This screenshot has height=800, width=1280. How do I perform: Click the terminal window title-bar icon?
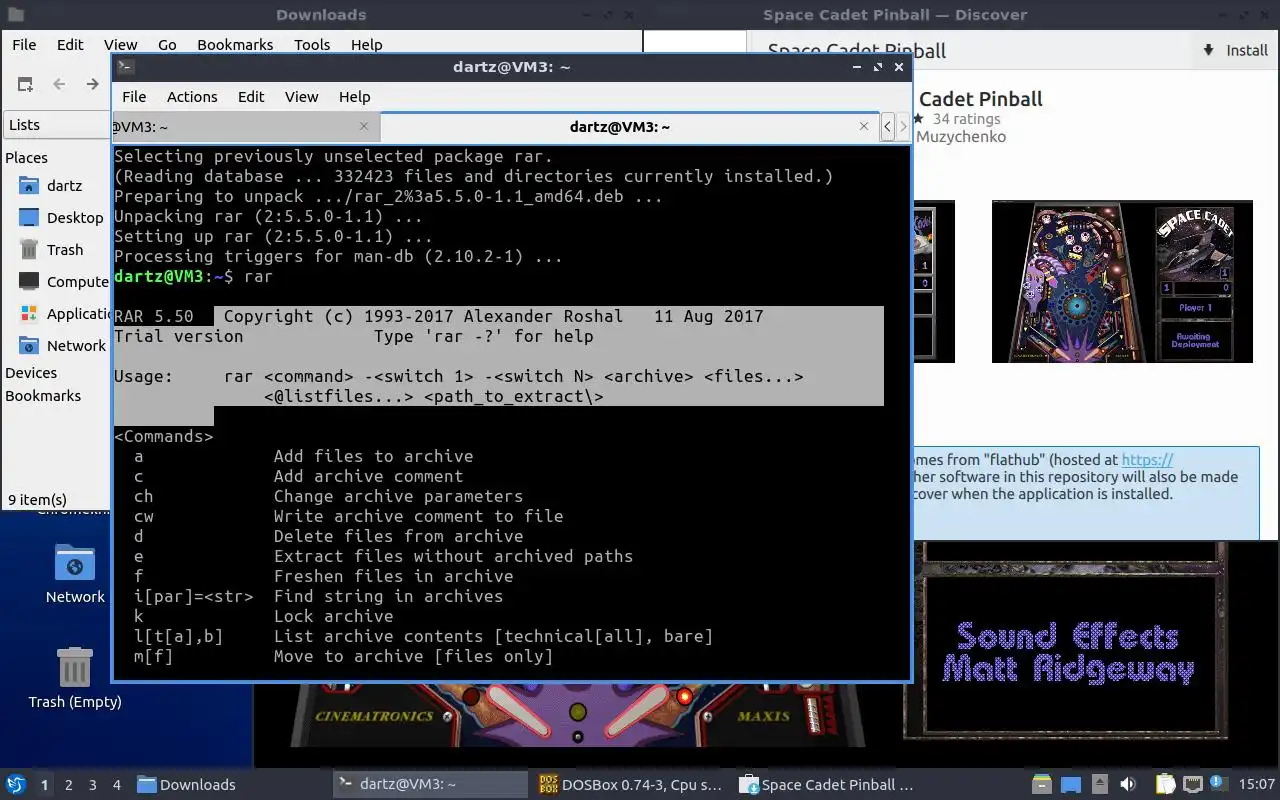click(x=125, y=67)
